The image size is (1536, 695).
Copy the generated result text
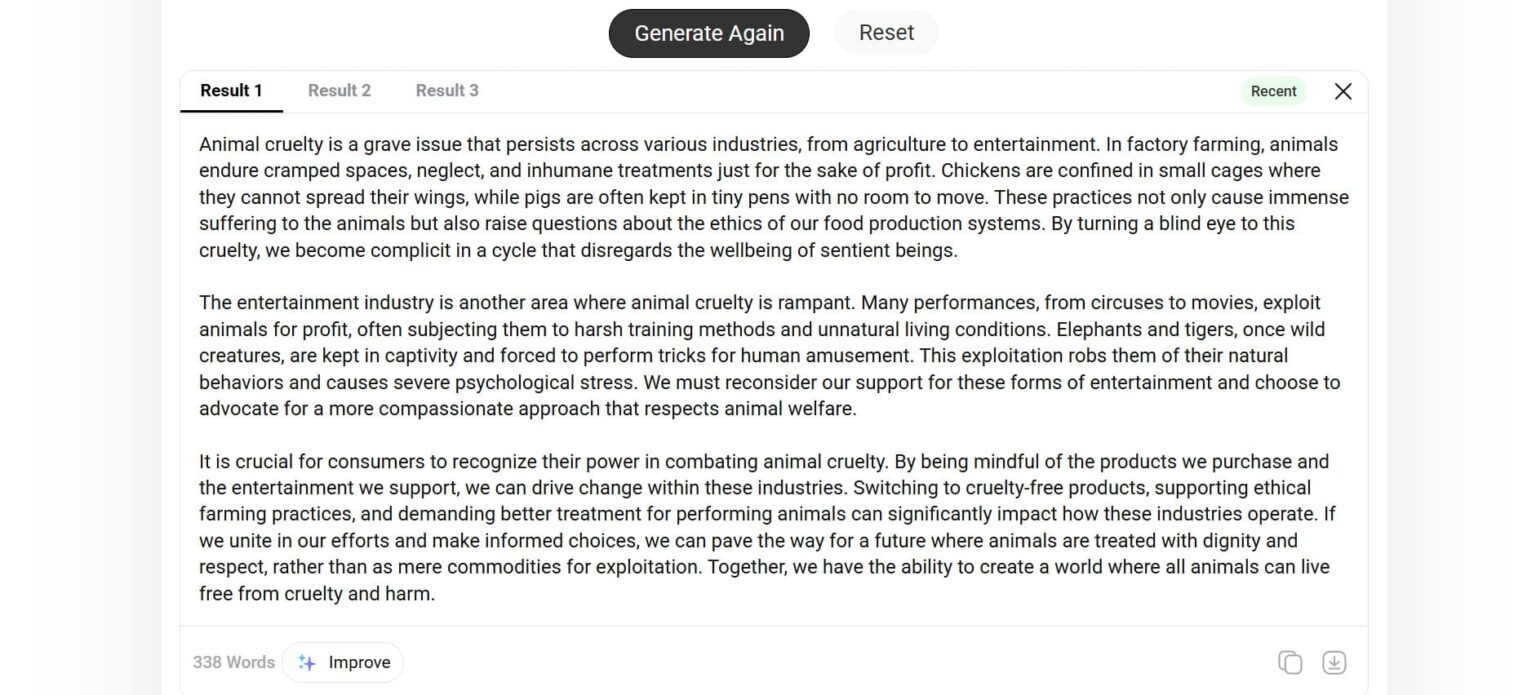(1290, 662)
